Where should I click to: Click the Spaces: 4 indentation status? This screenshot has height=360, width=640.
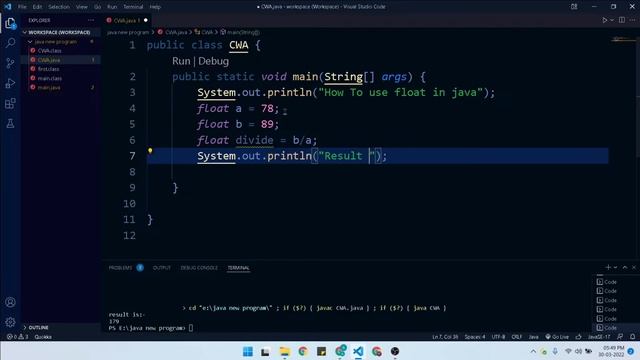[475, 337]
